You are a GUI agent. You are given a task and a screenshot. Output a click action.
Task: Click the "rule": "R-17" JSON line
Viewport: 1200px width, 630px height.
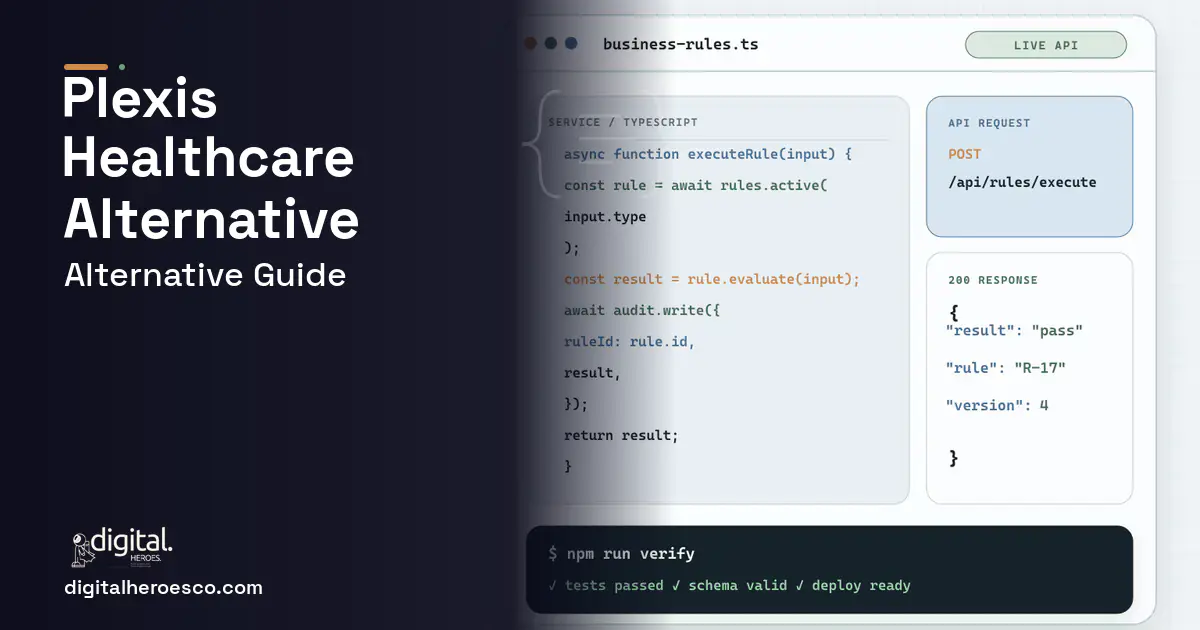1006,368
